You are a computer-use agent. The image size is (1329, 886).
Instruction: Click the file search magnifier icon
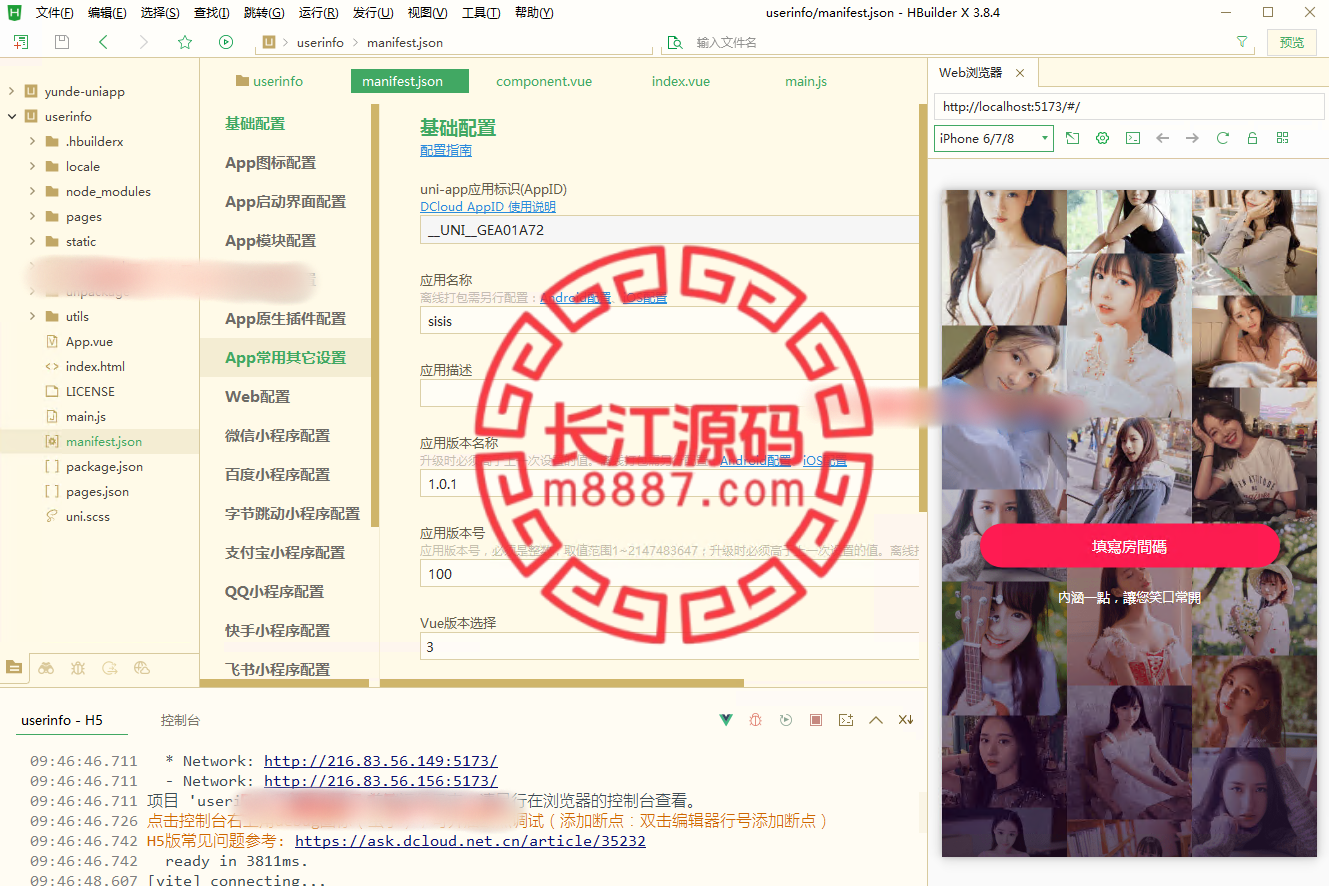[675, 42]
